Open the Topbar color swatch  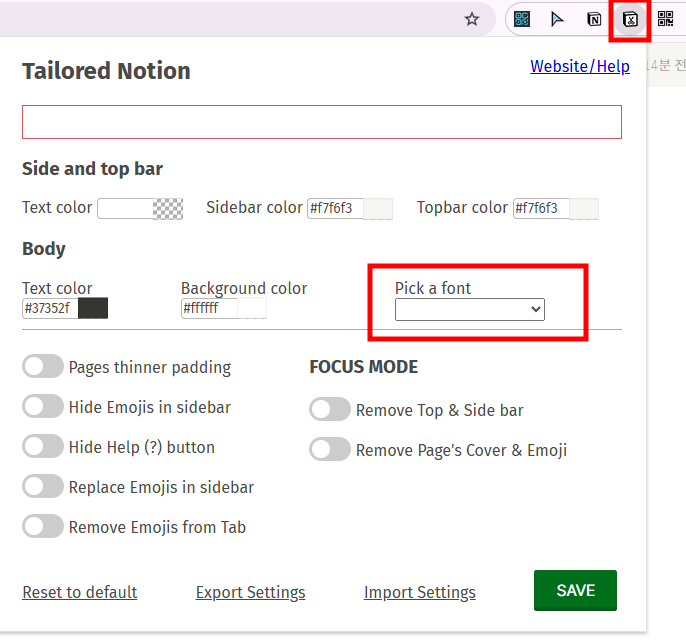584,209
